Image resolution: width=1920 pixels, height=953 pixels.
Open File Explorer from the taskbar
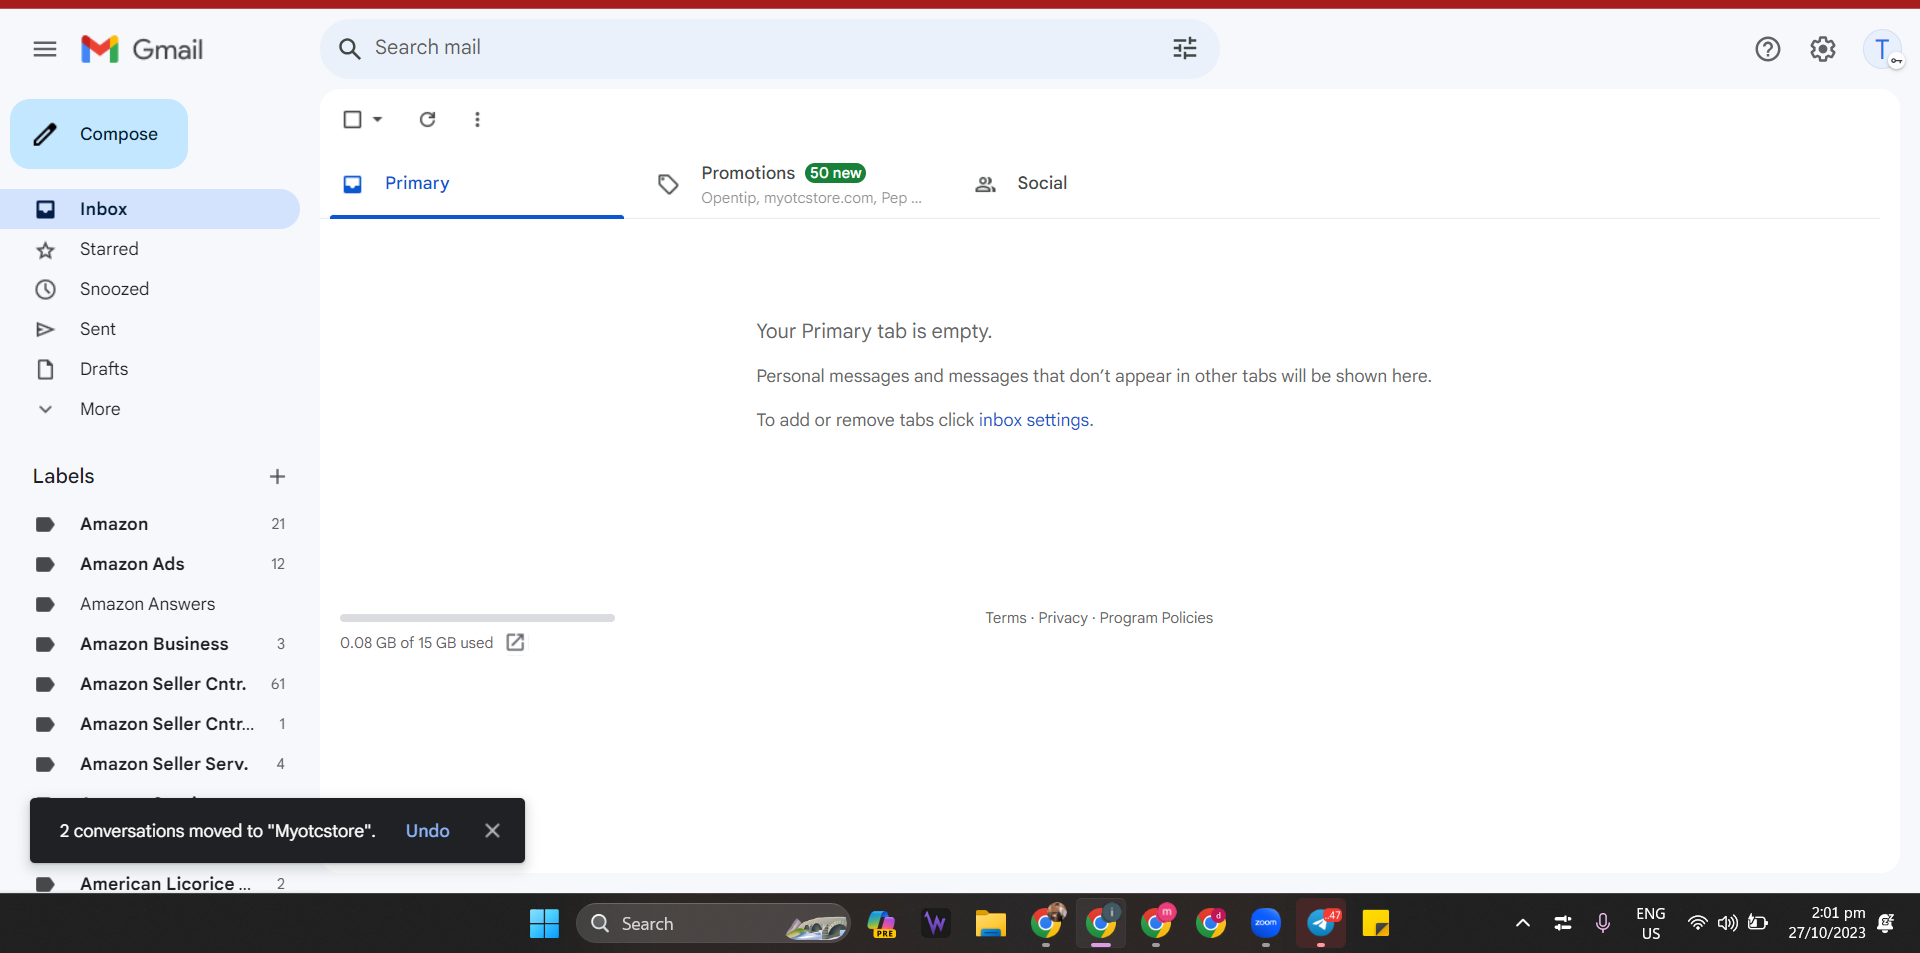(990, 923)
